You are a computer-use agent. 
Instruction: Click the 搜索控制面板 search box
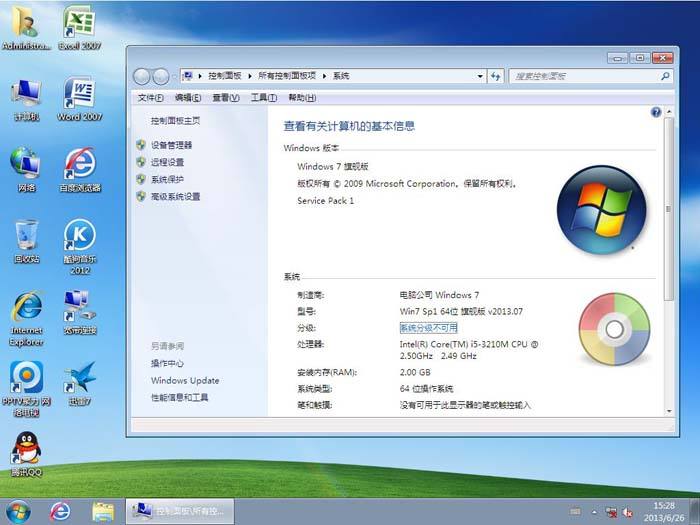[583, 76]
